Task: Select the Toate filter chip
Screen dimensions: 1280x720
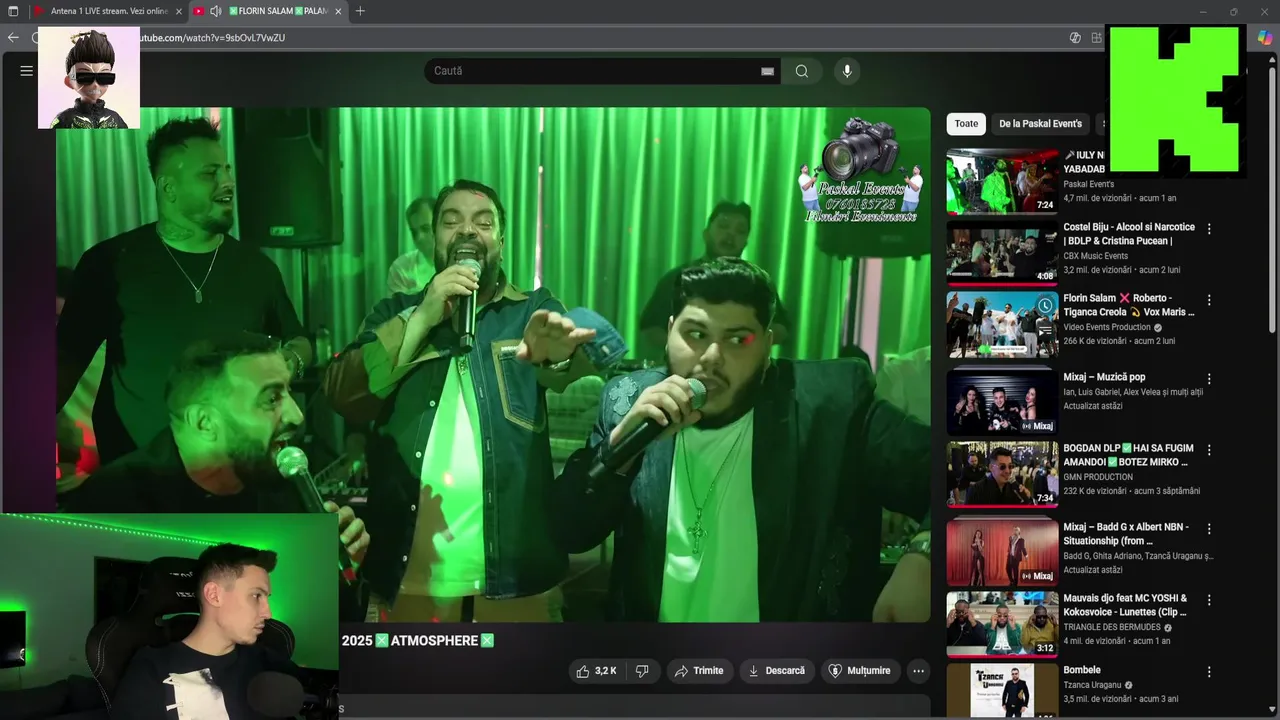Action: [x=966, y=124]
